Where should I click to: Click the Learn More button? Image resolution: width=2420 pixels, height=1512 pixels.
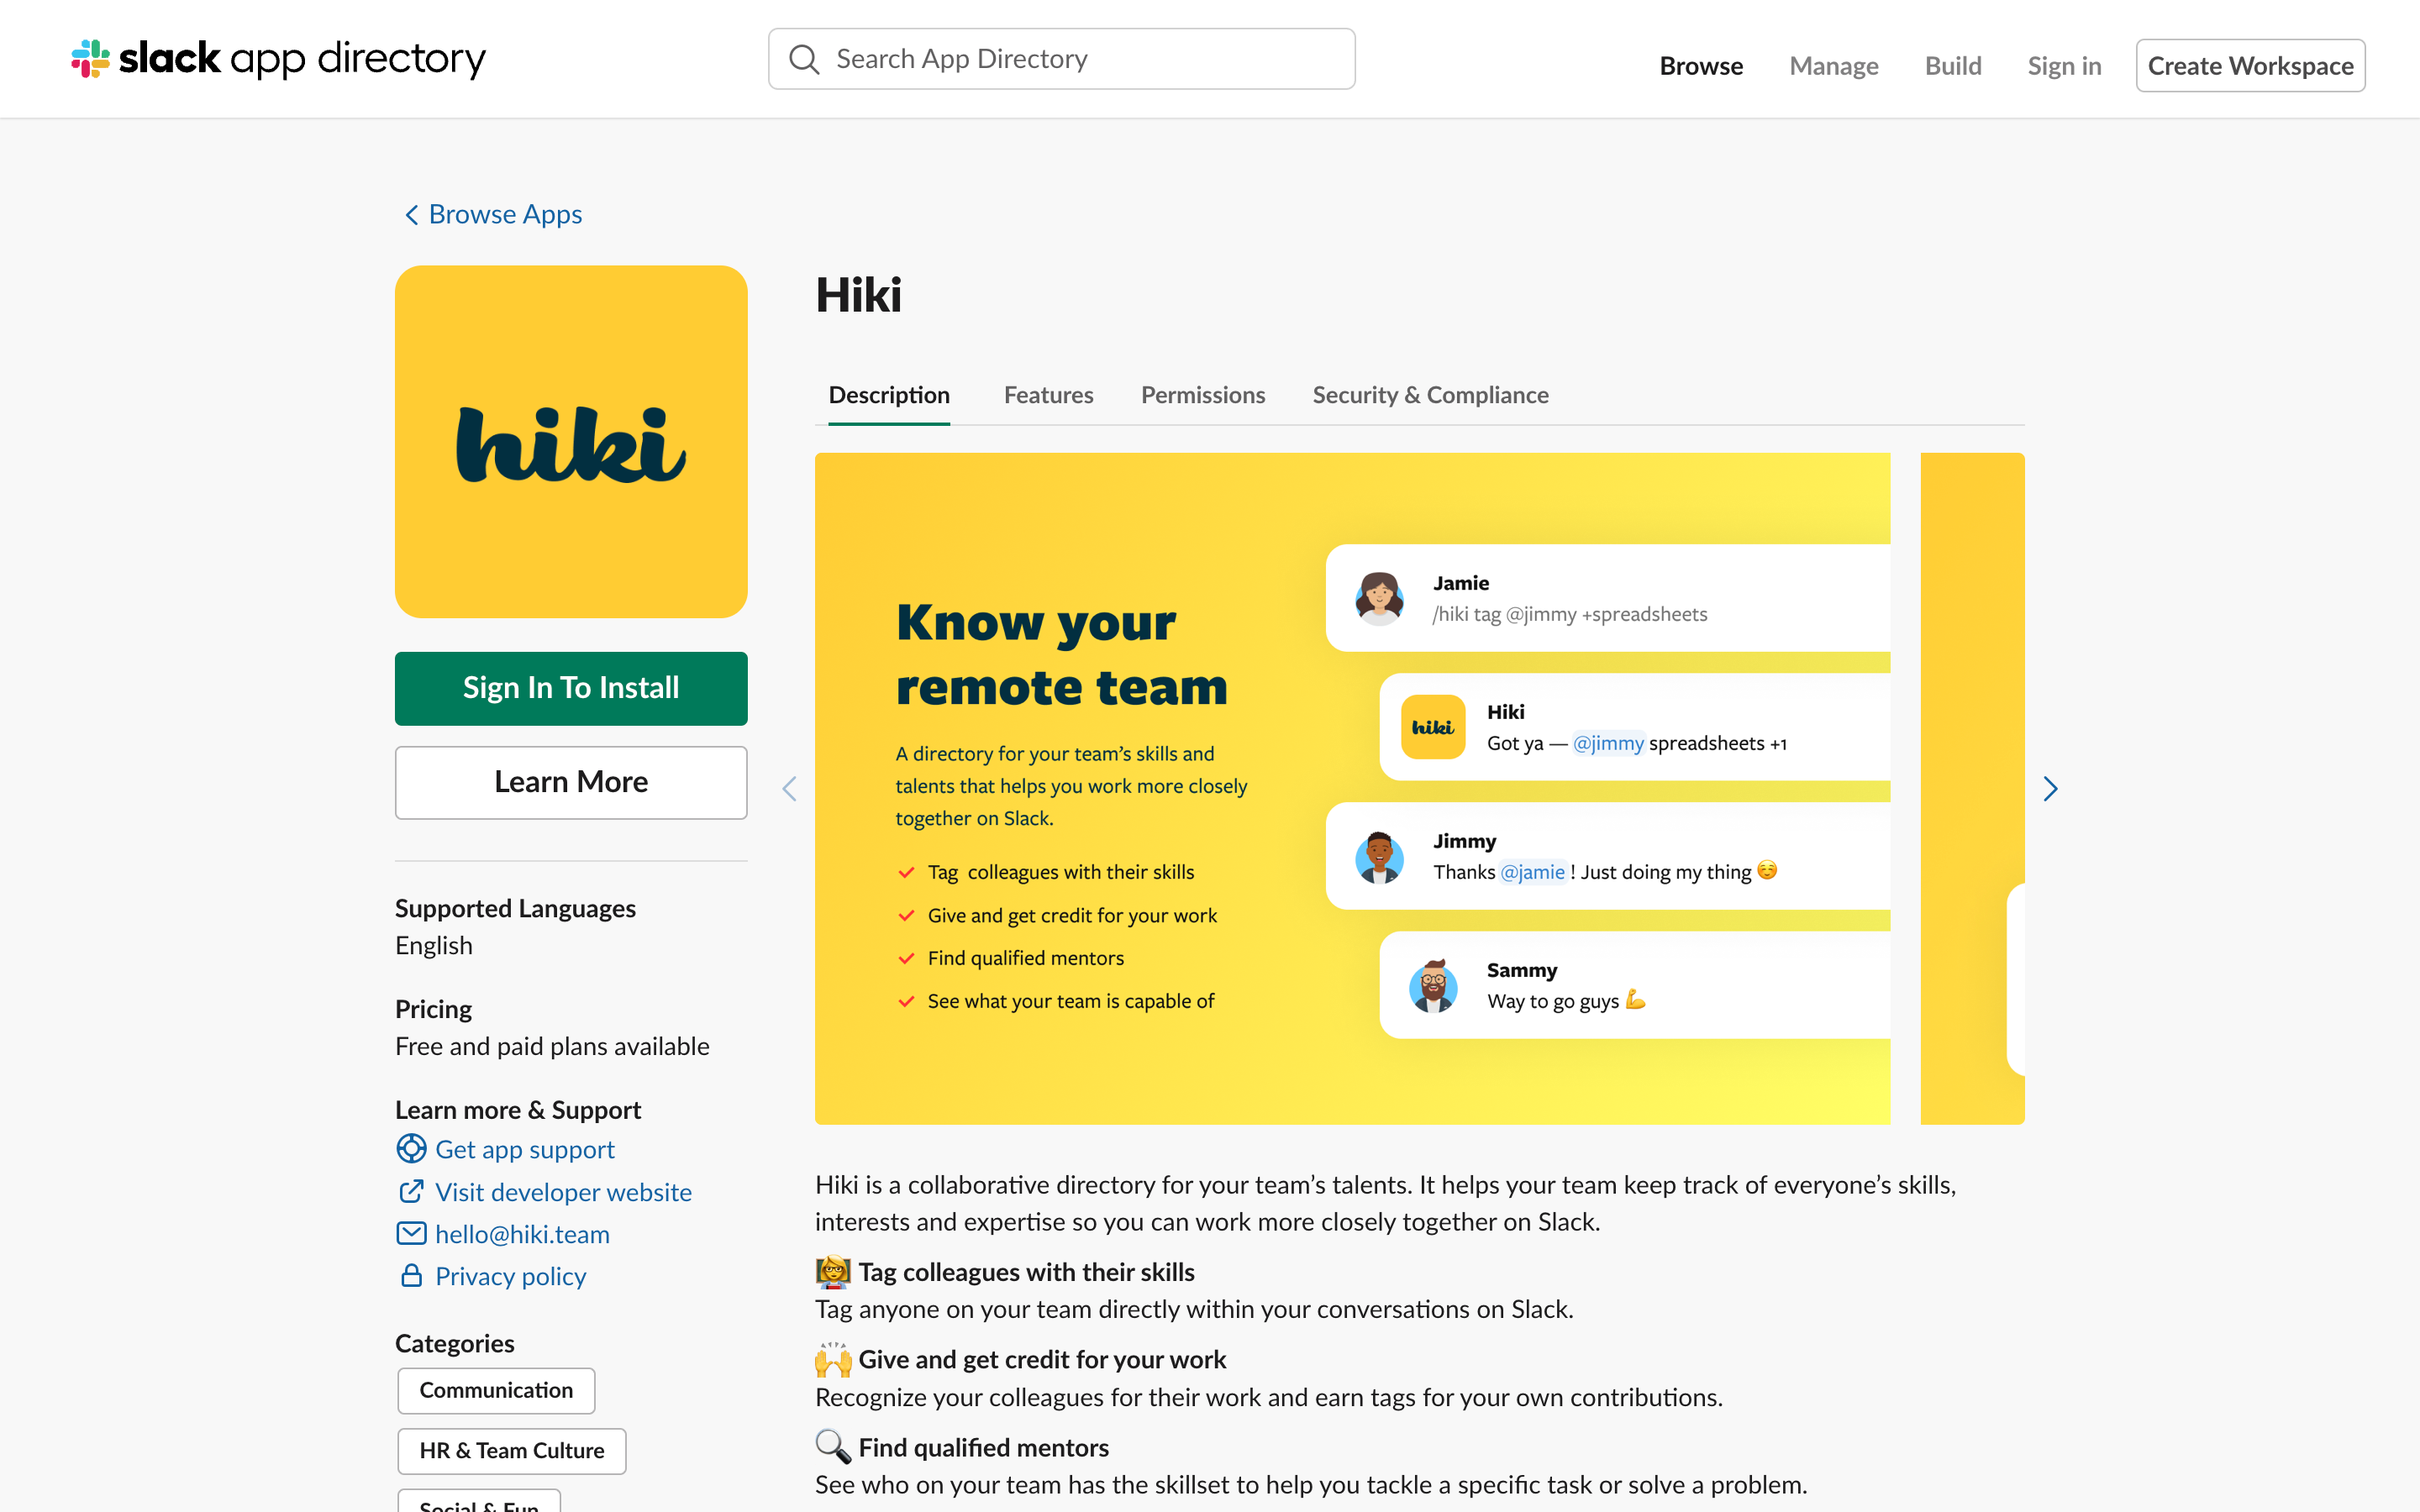coord(571,782)
